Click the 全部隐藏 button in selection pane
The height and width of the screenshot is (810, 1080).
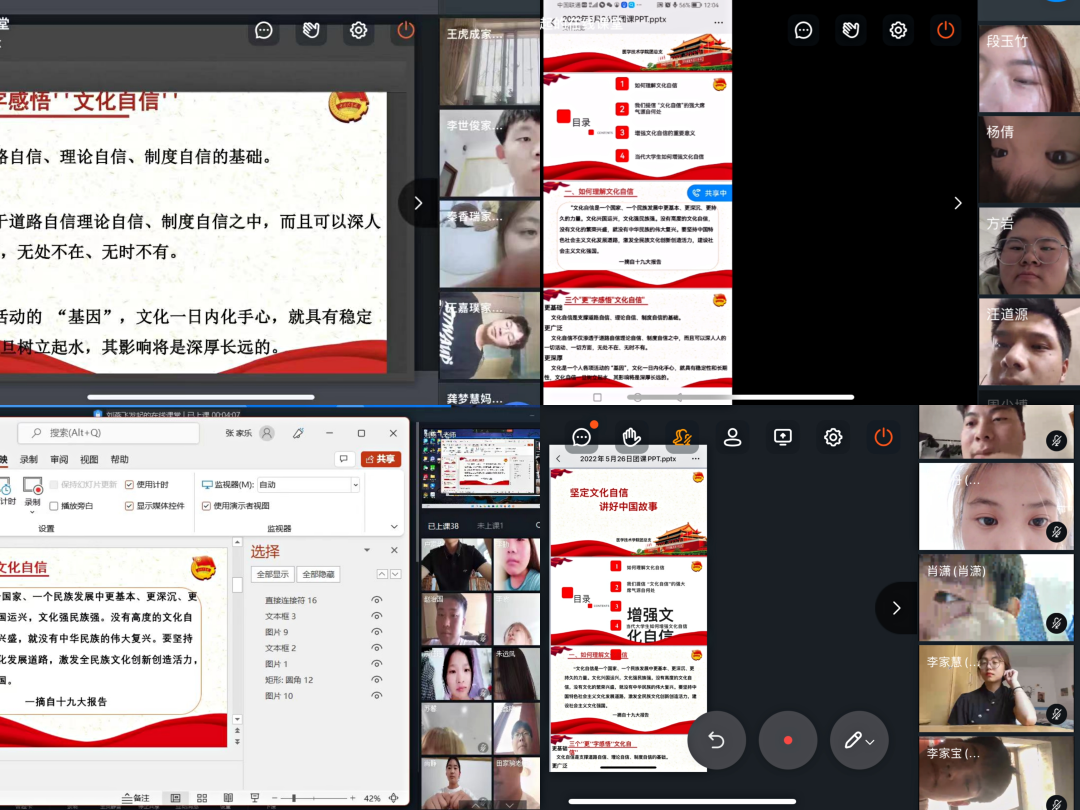(319, 574)
